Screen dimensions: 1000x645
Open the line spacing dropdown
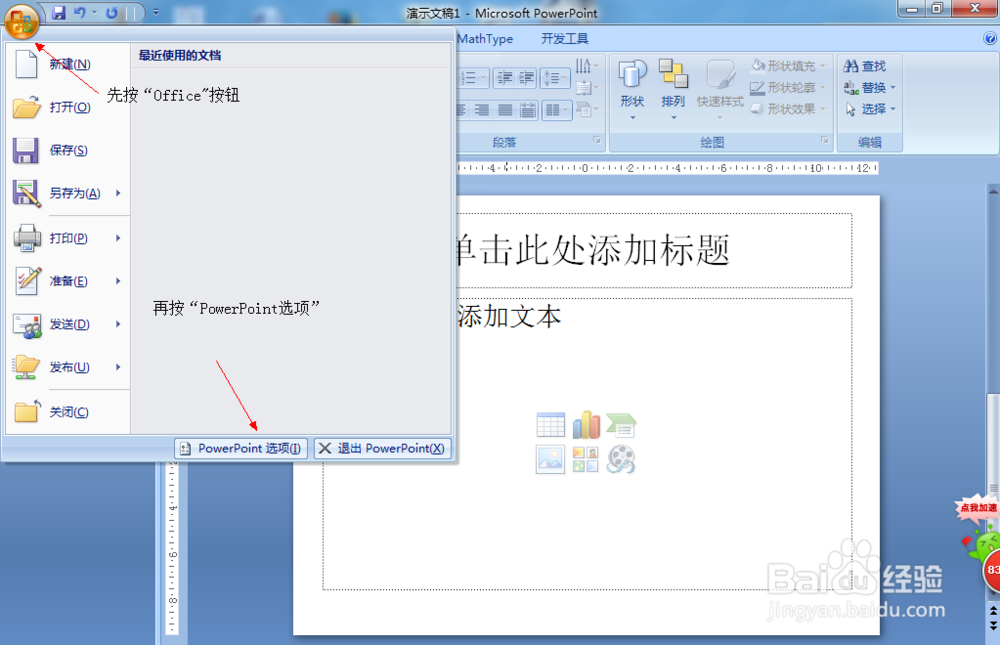[x=554, y=78]
